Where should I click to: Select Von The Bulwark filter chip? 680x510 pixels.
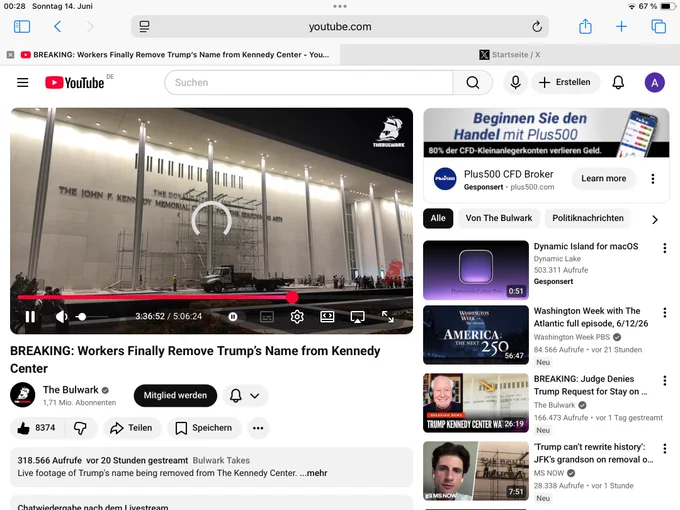(x=499, y=218)
